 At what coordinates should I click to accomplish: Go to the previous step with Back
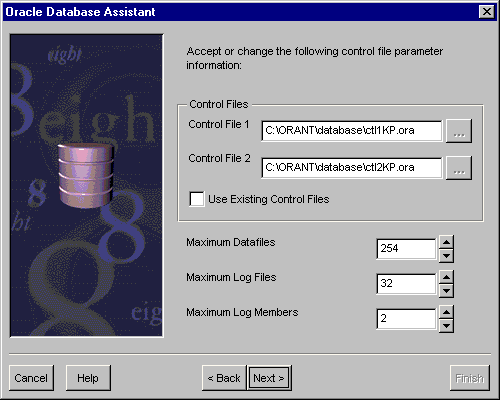[x=224, y=378]
